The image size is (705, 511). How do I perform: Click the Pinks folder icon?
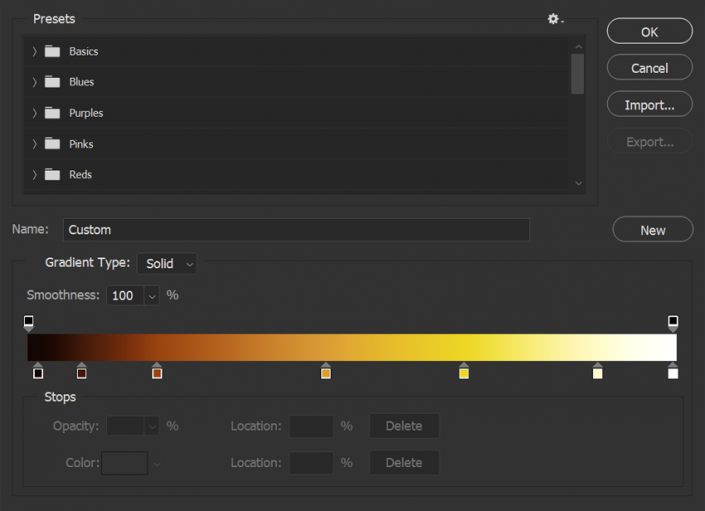[52, 144]
